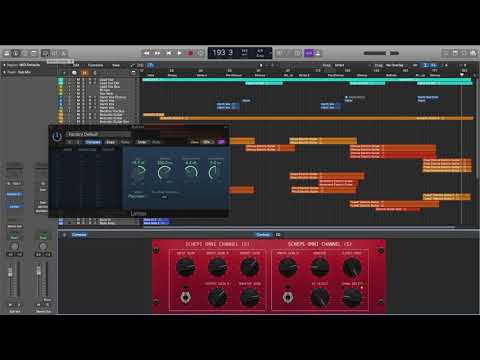Image resolution: width=480 pixels, height=360 pixels.
Task: Toggle the Limiter plugin power button
Action: tap(57, 136)
